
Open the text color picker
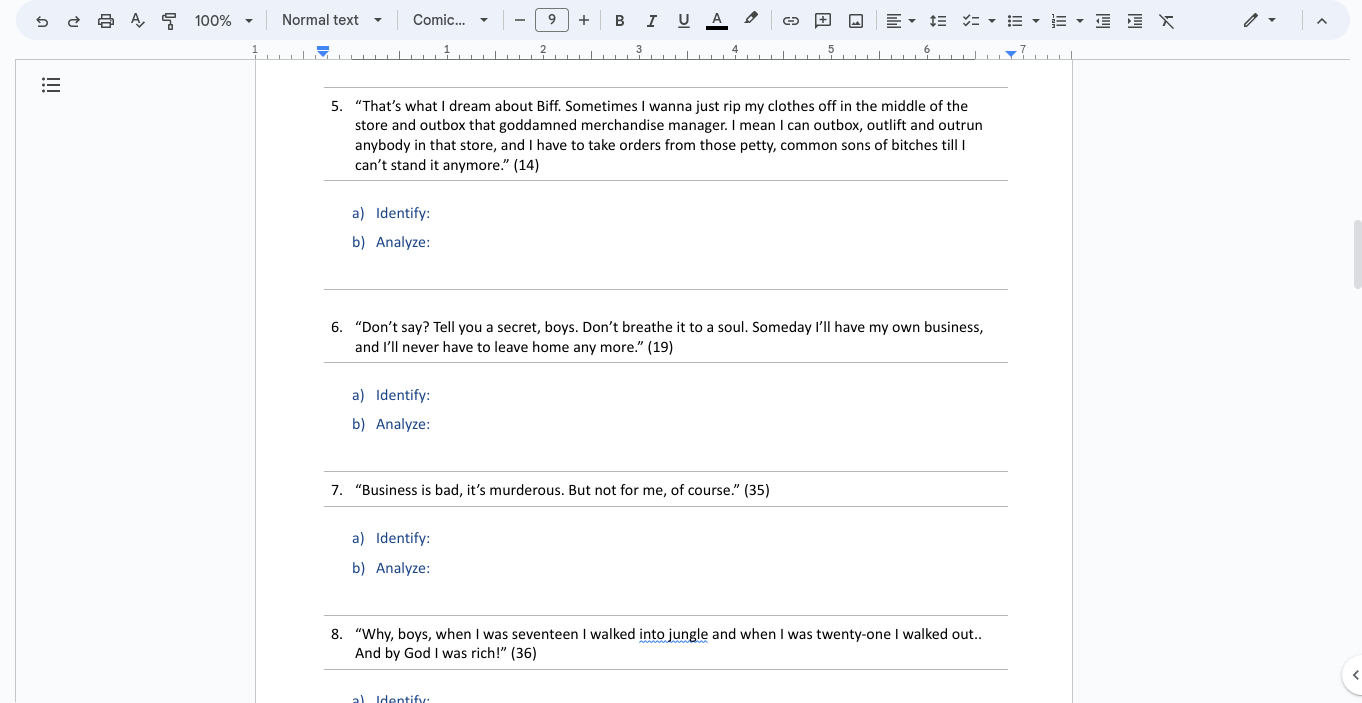[716, 20]
